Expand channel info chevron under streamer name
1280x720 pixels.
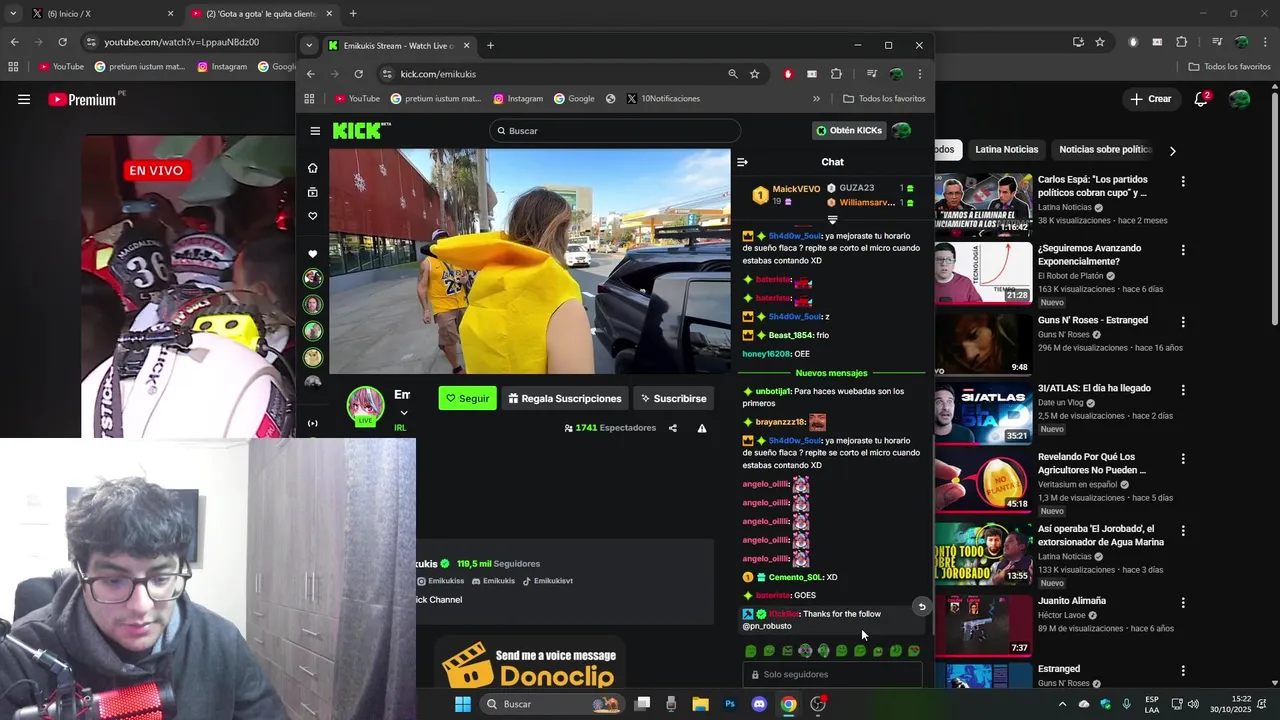pyautogui.click(x=404, y=413)
